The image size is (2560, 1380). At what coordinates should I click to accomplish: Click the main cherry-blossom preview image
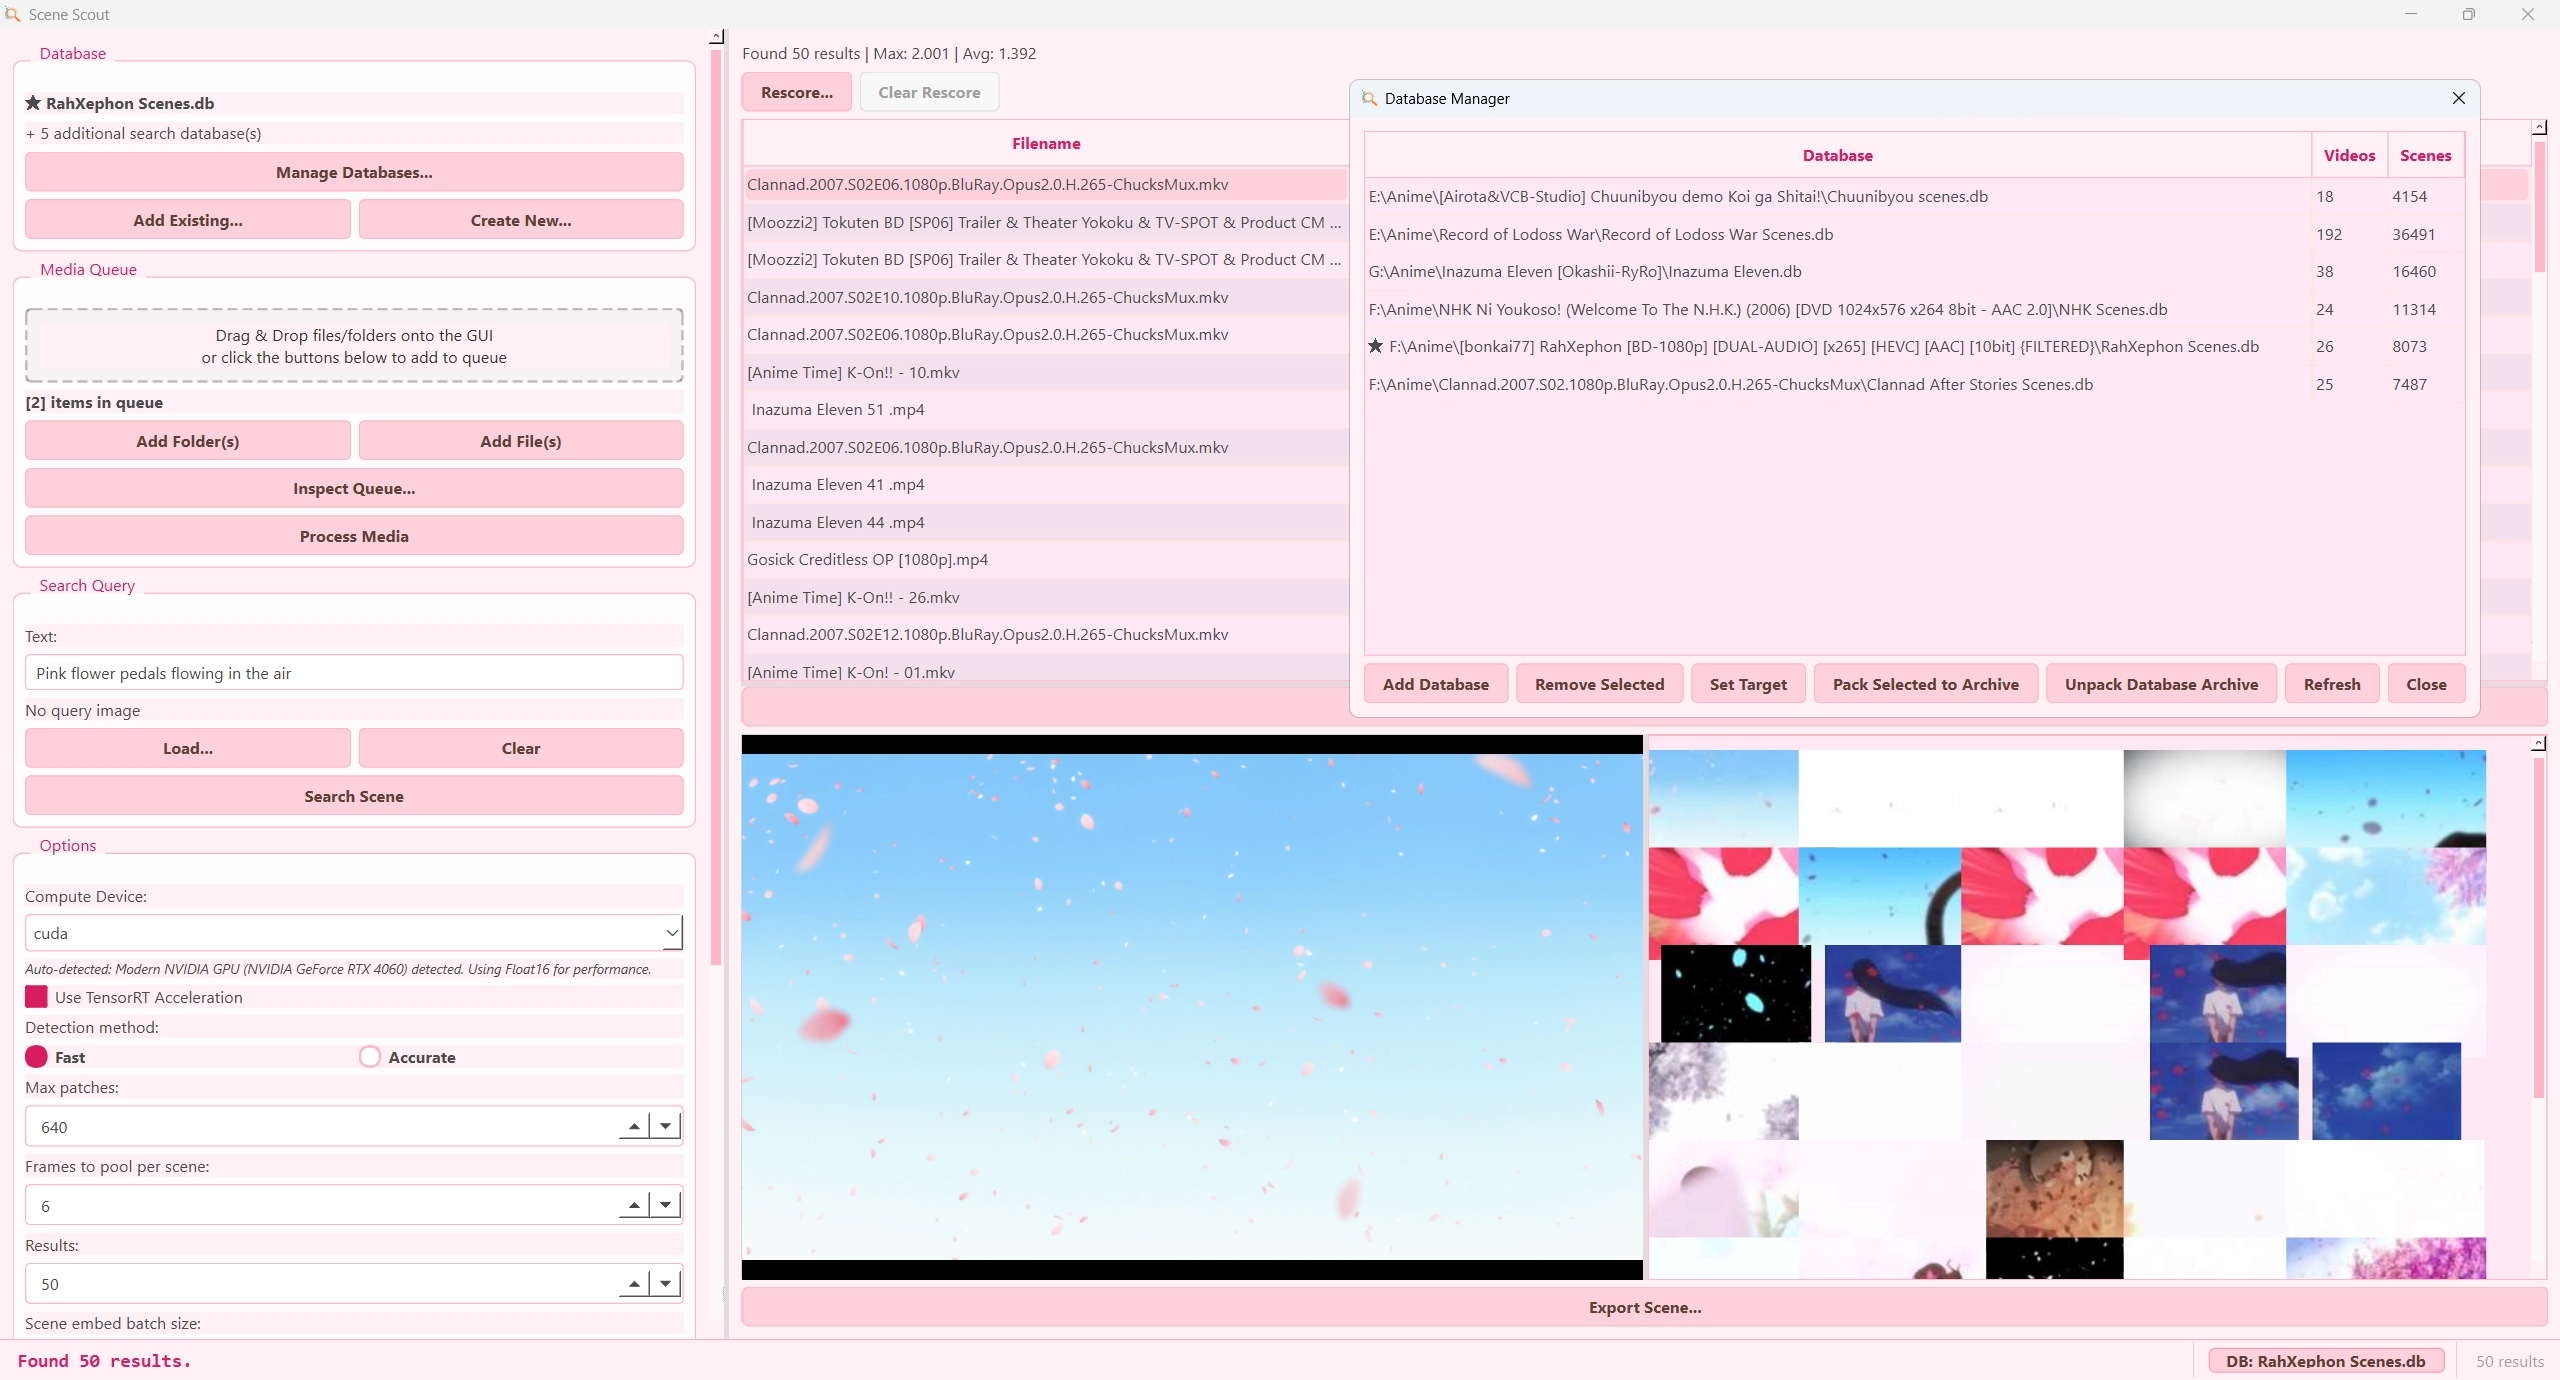(1192, 1007)
